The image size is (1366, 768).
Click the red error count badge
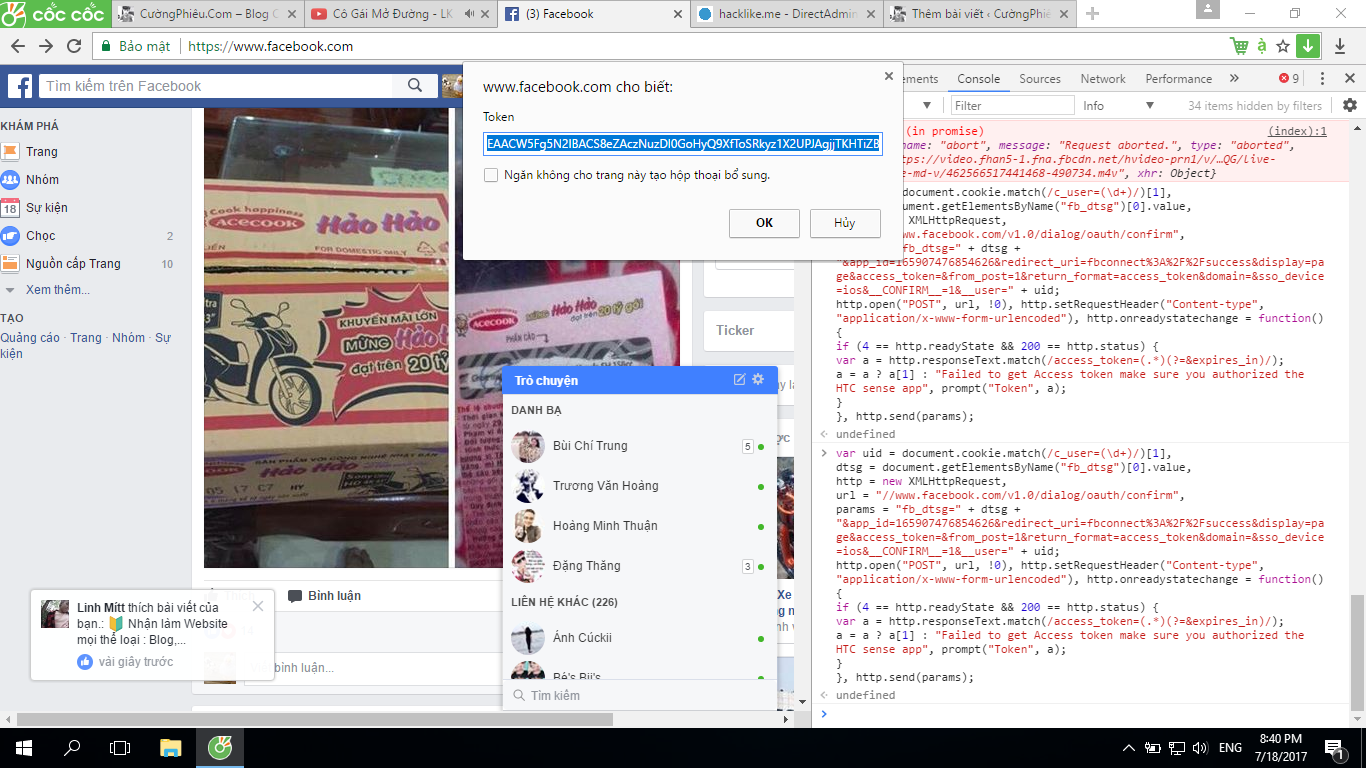tap(1289, 79)
